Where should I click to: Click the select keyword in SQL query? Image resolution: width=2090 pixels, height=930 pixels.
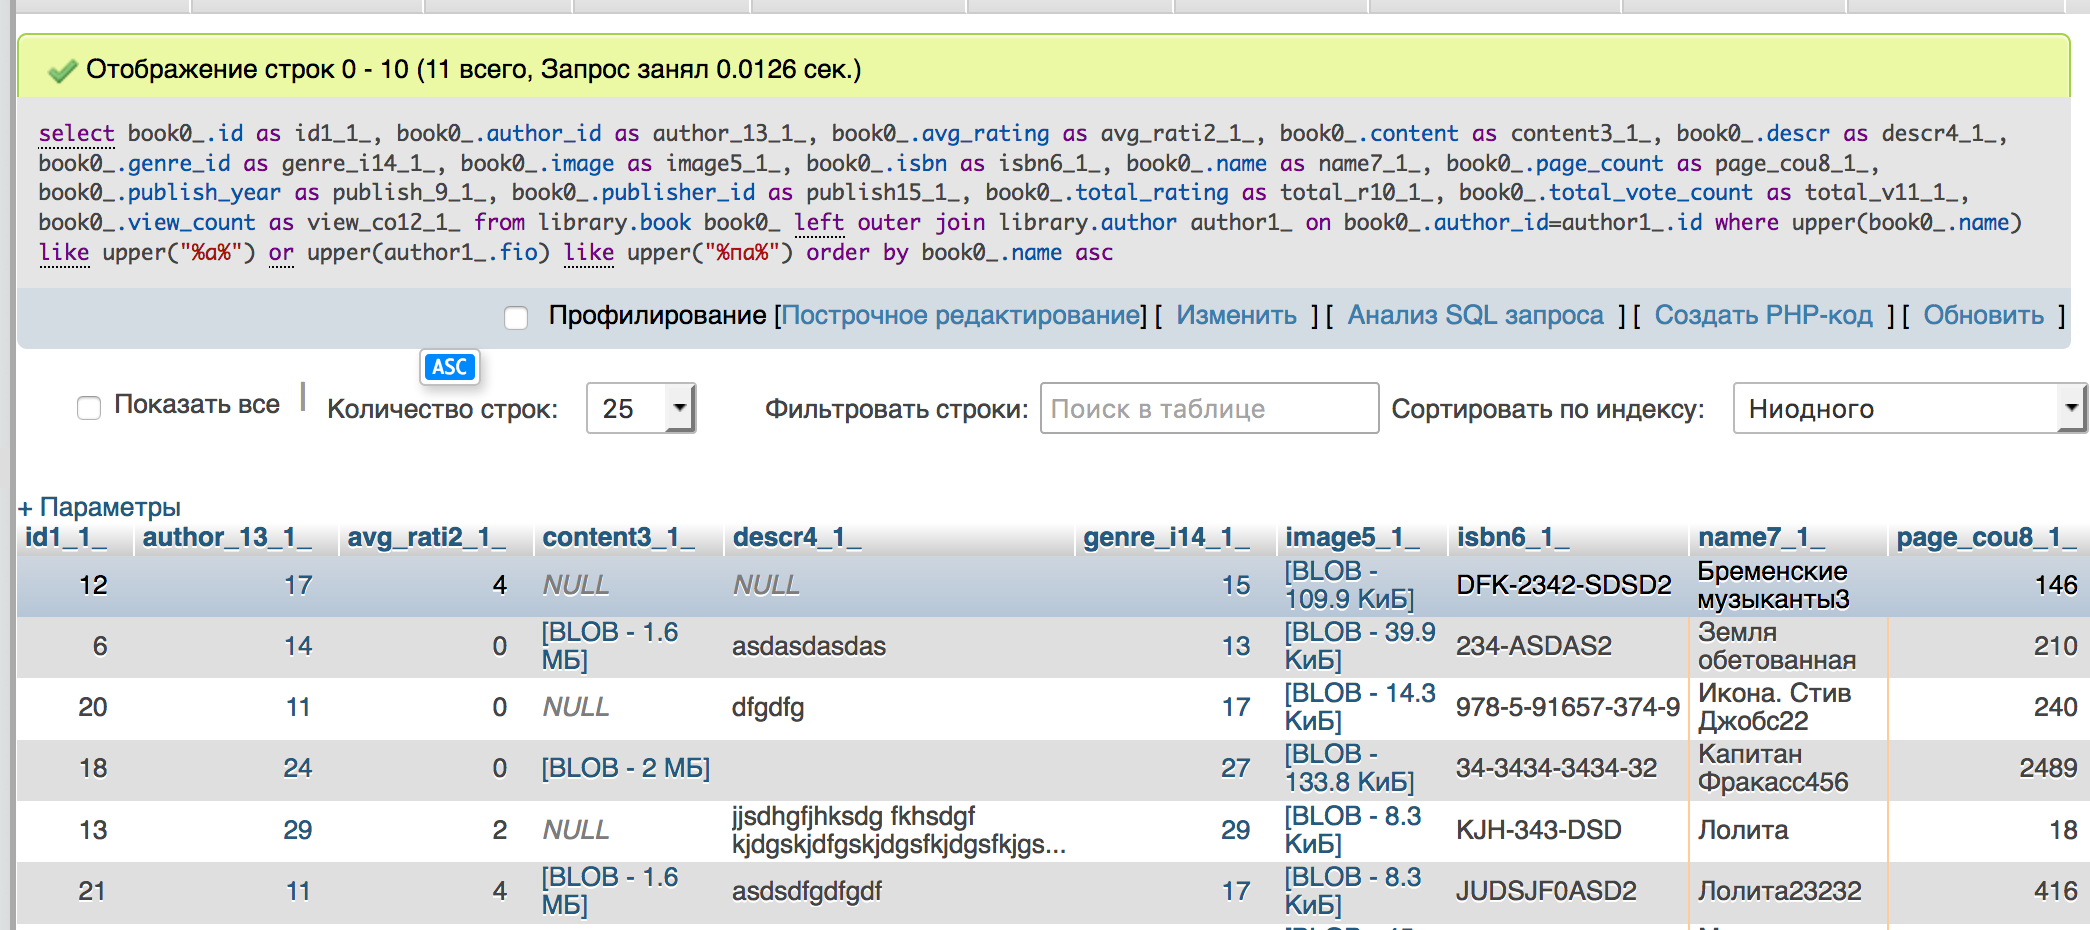(77, 134)
